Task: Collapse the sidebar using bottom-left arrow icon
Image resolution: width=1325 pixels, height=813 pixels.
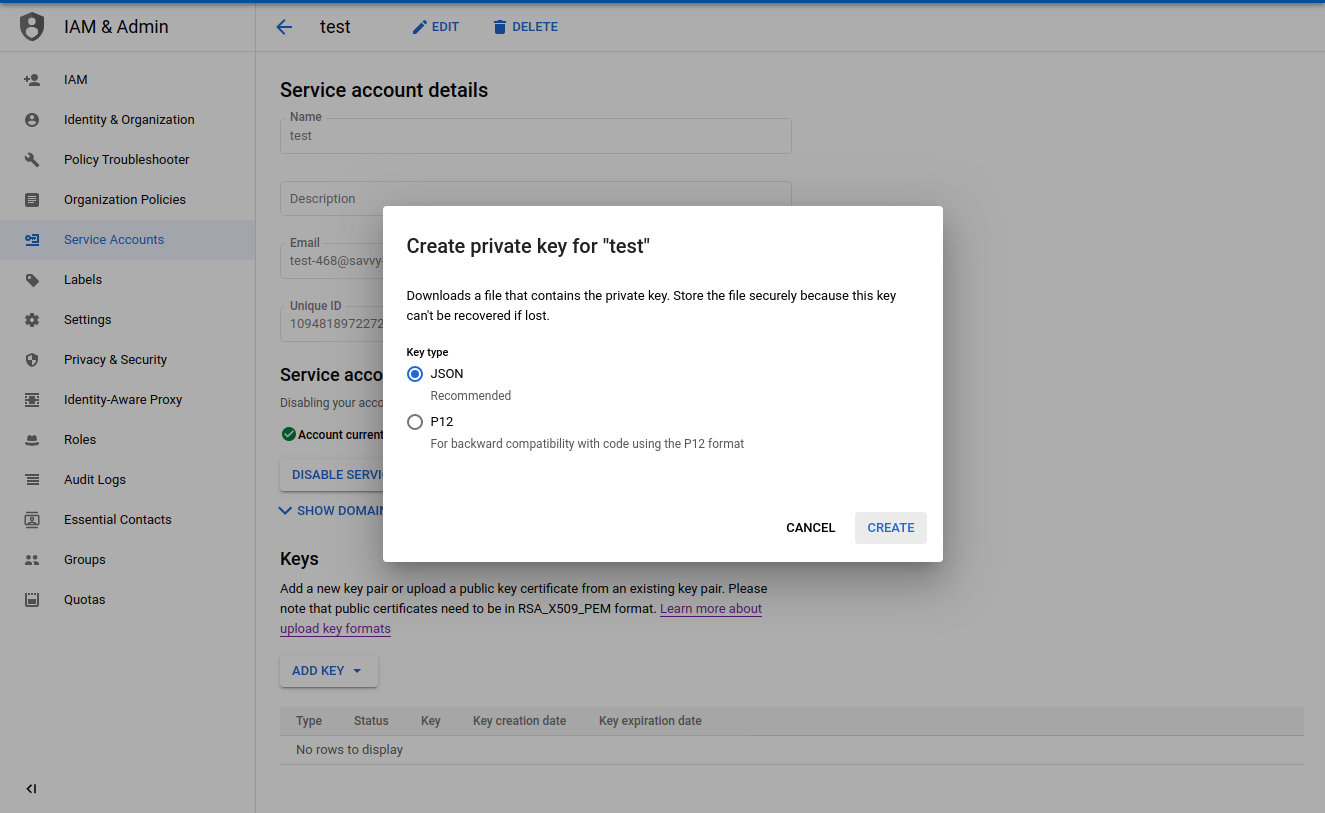Action: tap(31, 789)
